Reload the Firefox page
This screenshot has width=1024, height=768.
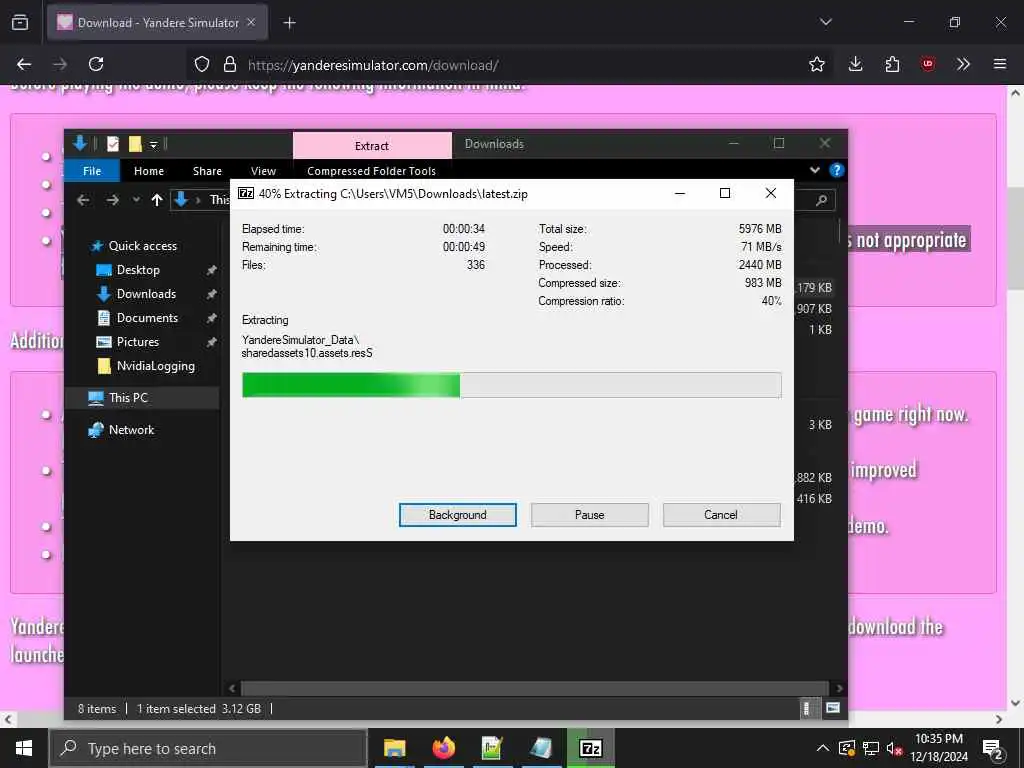coord(96,64)
